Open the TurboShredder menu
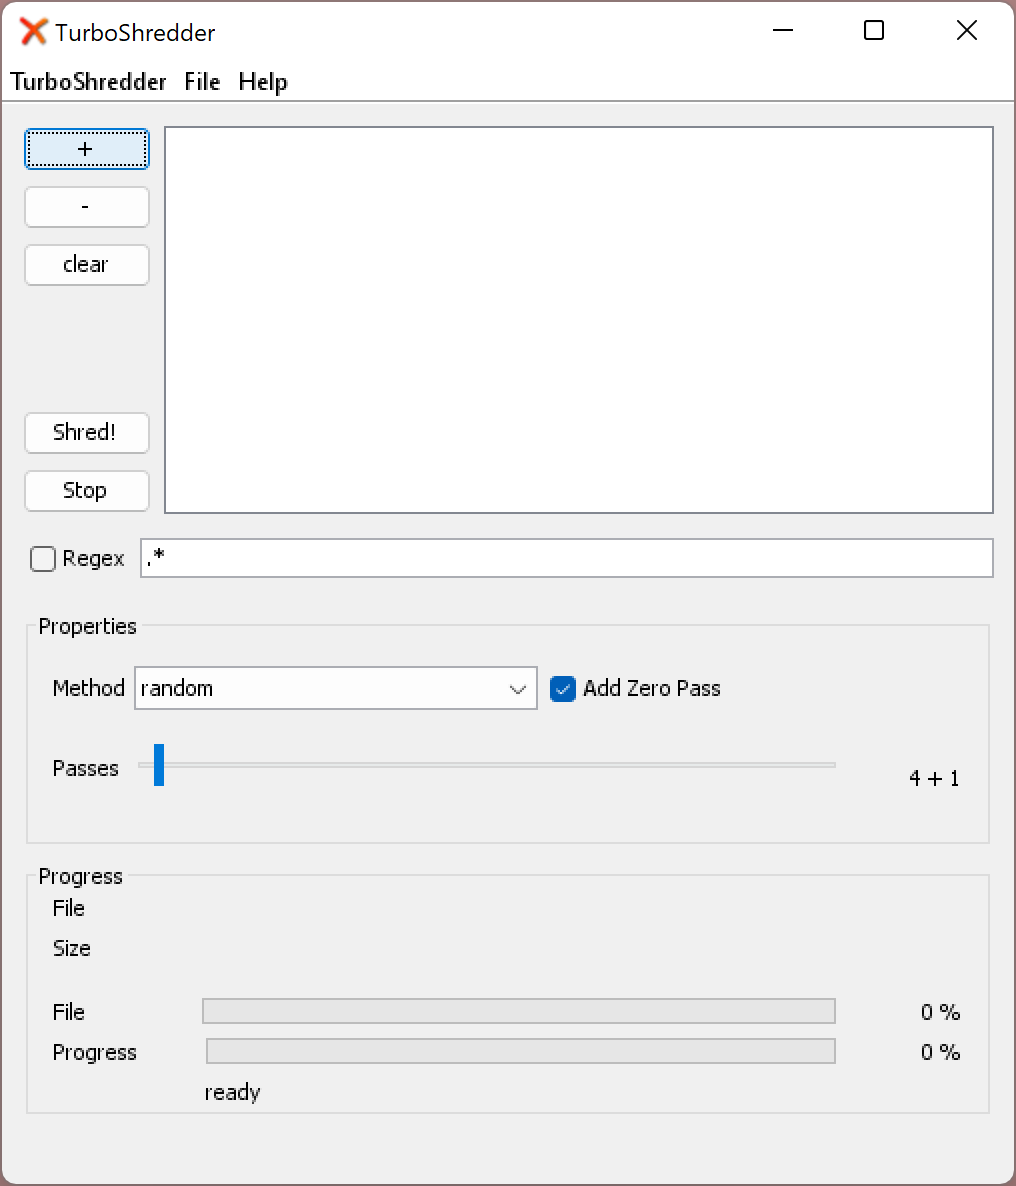 click(x=88, y=82)
